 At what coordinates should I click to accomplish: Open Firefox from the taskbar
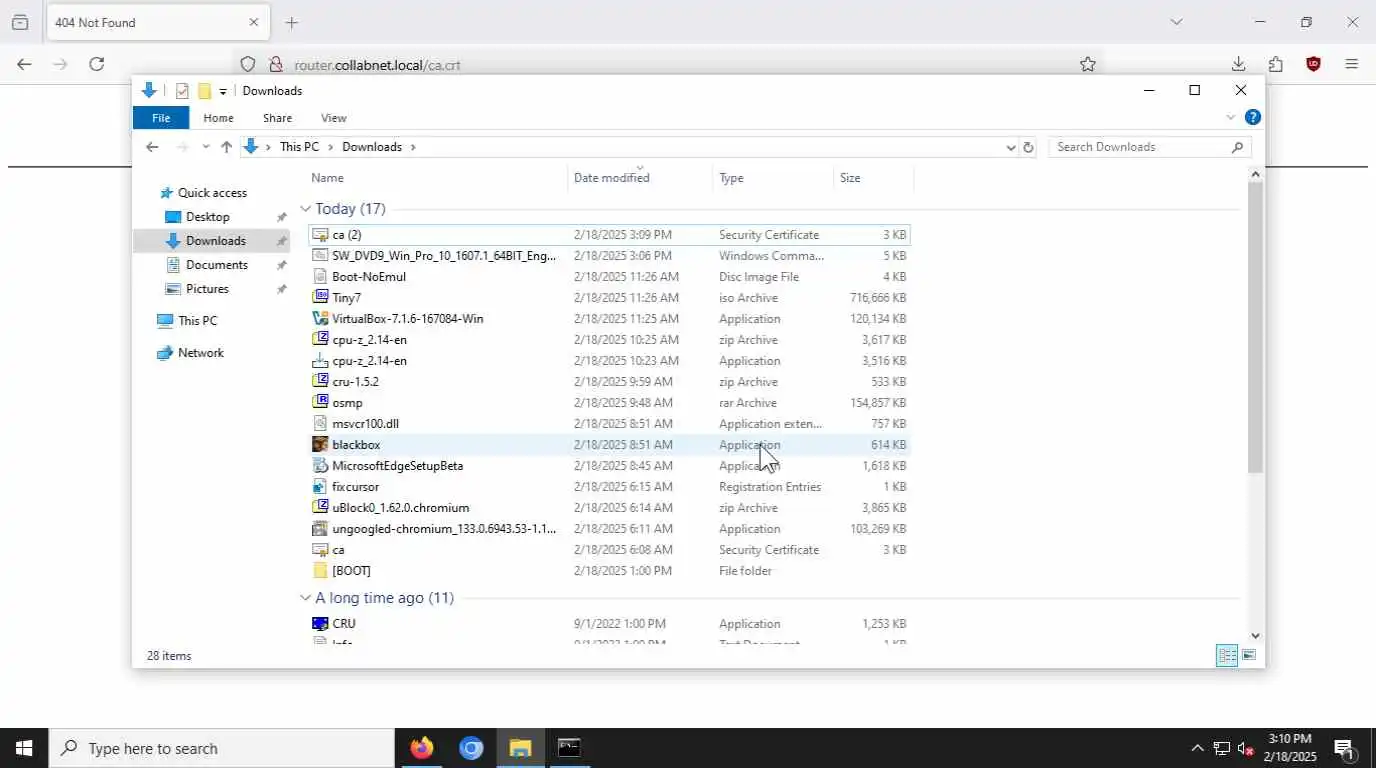(x=422, y=748)
